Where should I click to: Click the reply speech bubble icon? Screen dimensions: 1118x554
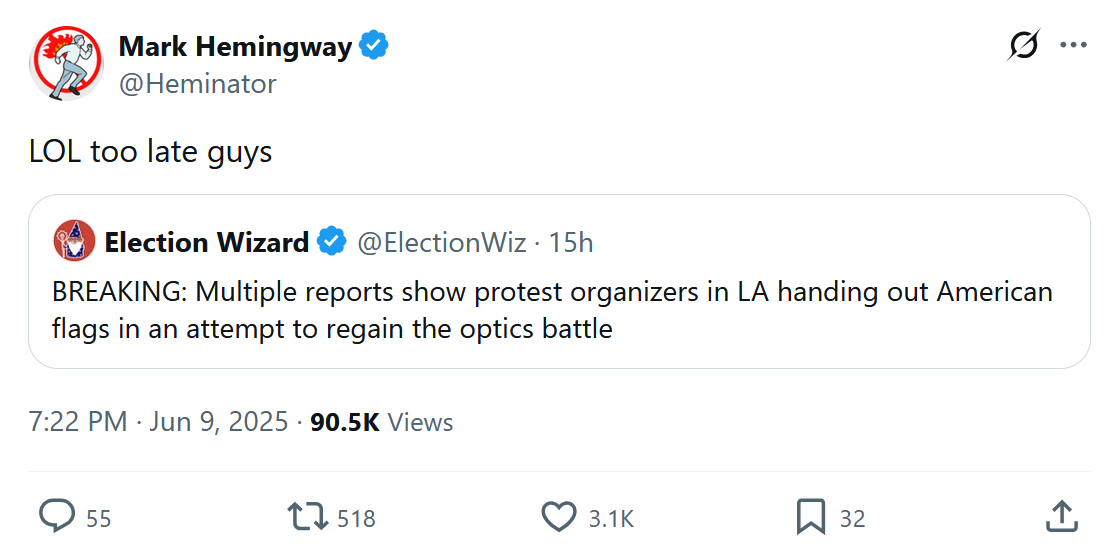click(x=57, y=517)
